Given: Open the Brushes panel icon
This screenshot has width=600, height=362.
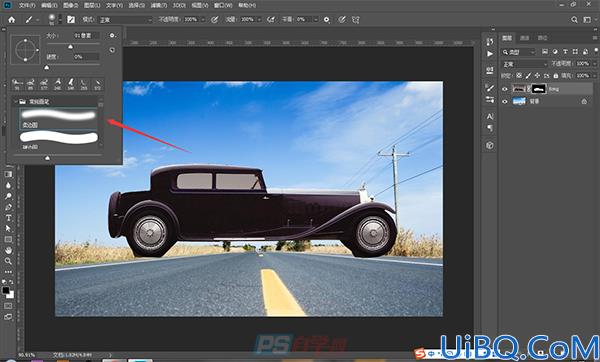Looking at the screenshot, I should [x=490, y=88].
